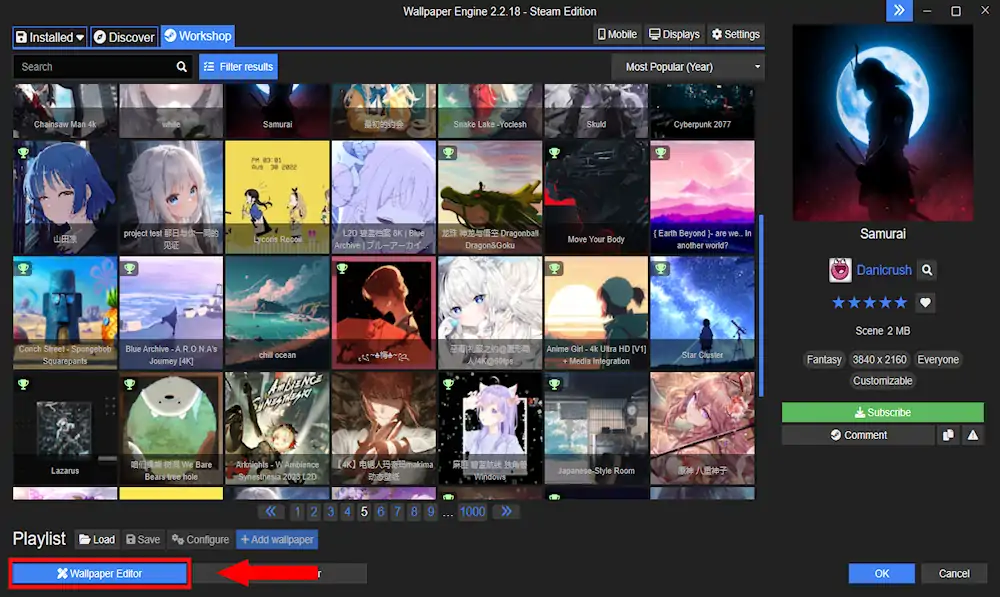1000x597 pixels.
Task: Select Star Cluster wallpaper thumbnail
Action: [x=702, y=313]
